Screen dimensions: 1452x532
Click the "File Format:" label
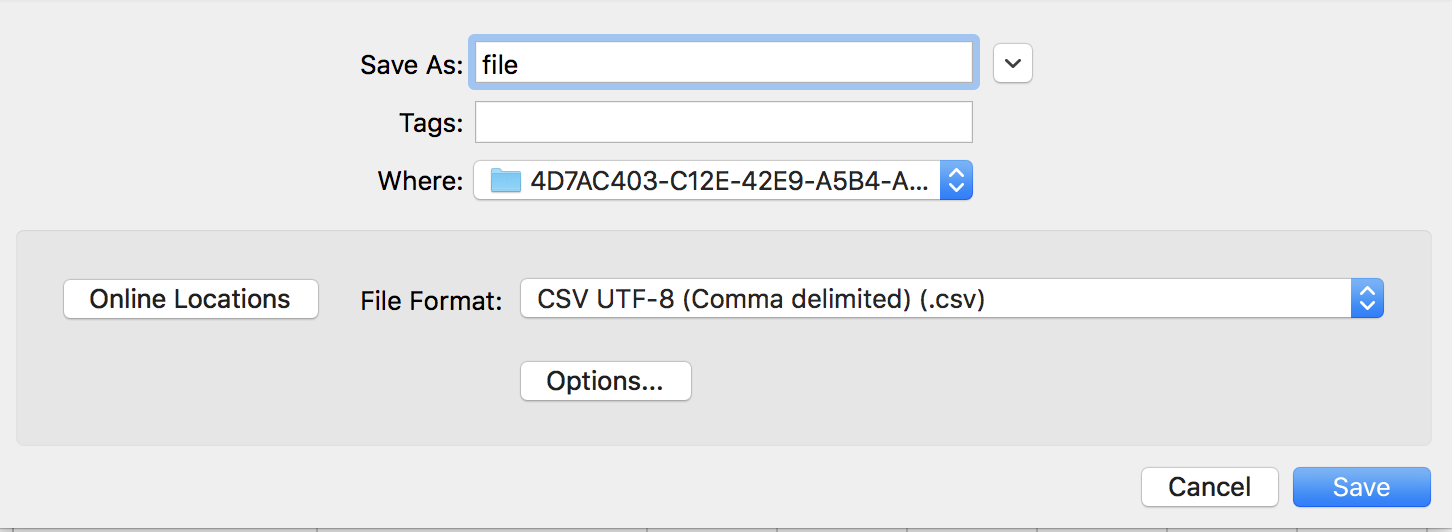click(x=431, y=300)
